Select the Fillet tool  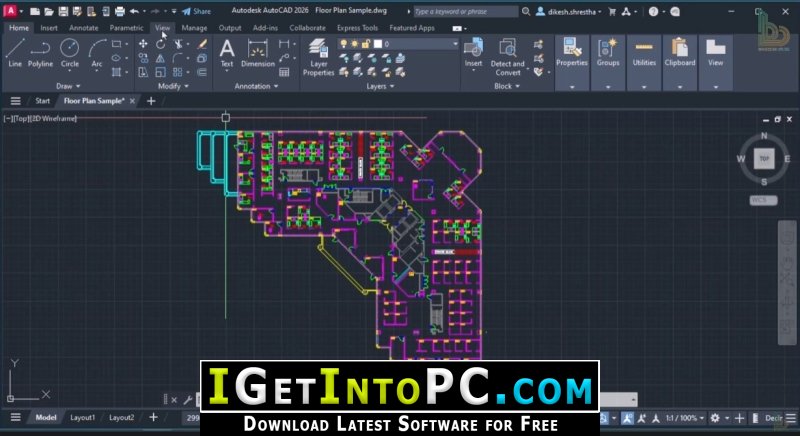coord(178,58)
